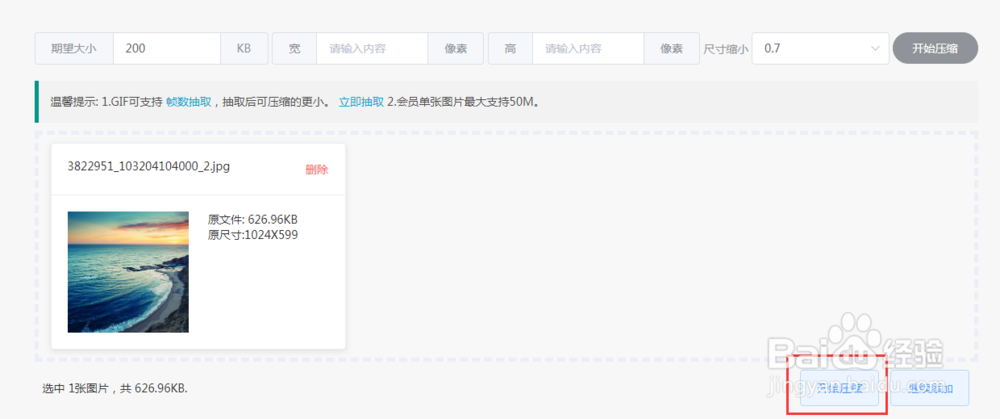Click the gray 开始压缩 button at top

(935, 48)
